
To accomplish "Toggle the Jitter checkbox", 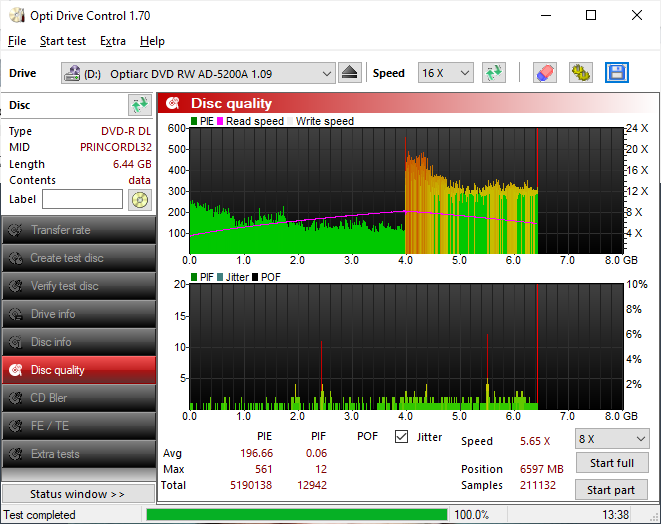I will pyautogui.click(x=401, y=437).
